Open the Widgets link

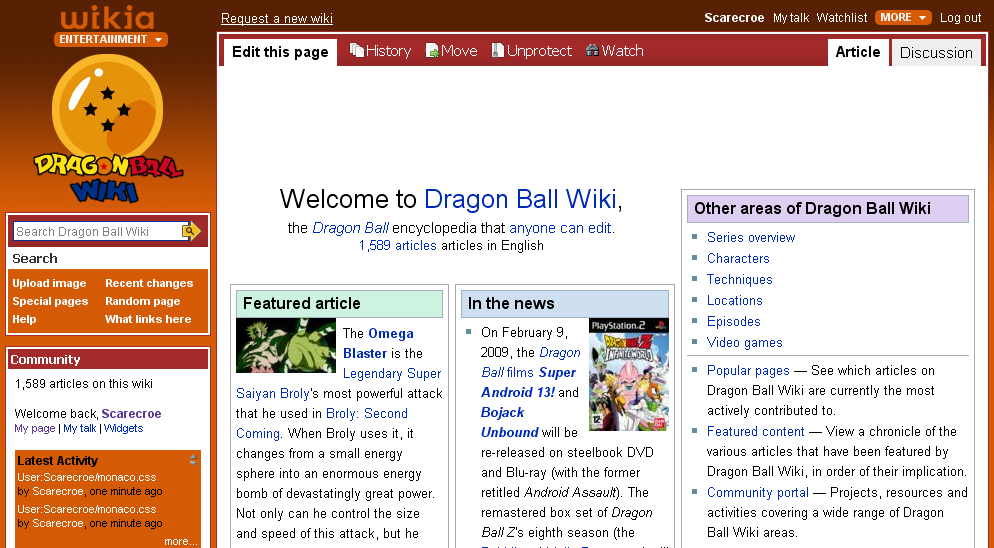click(x=123, y=428)
